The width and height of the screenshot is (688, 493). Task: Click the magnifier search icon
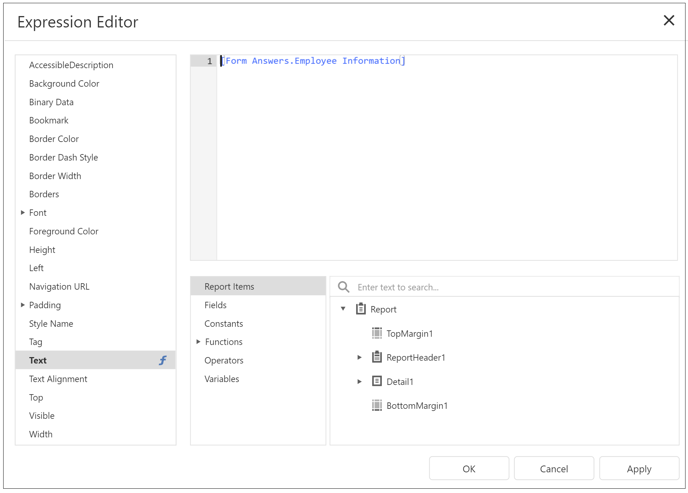[344, 287]
